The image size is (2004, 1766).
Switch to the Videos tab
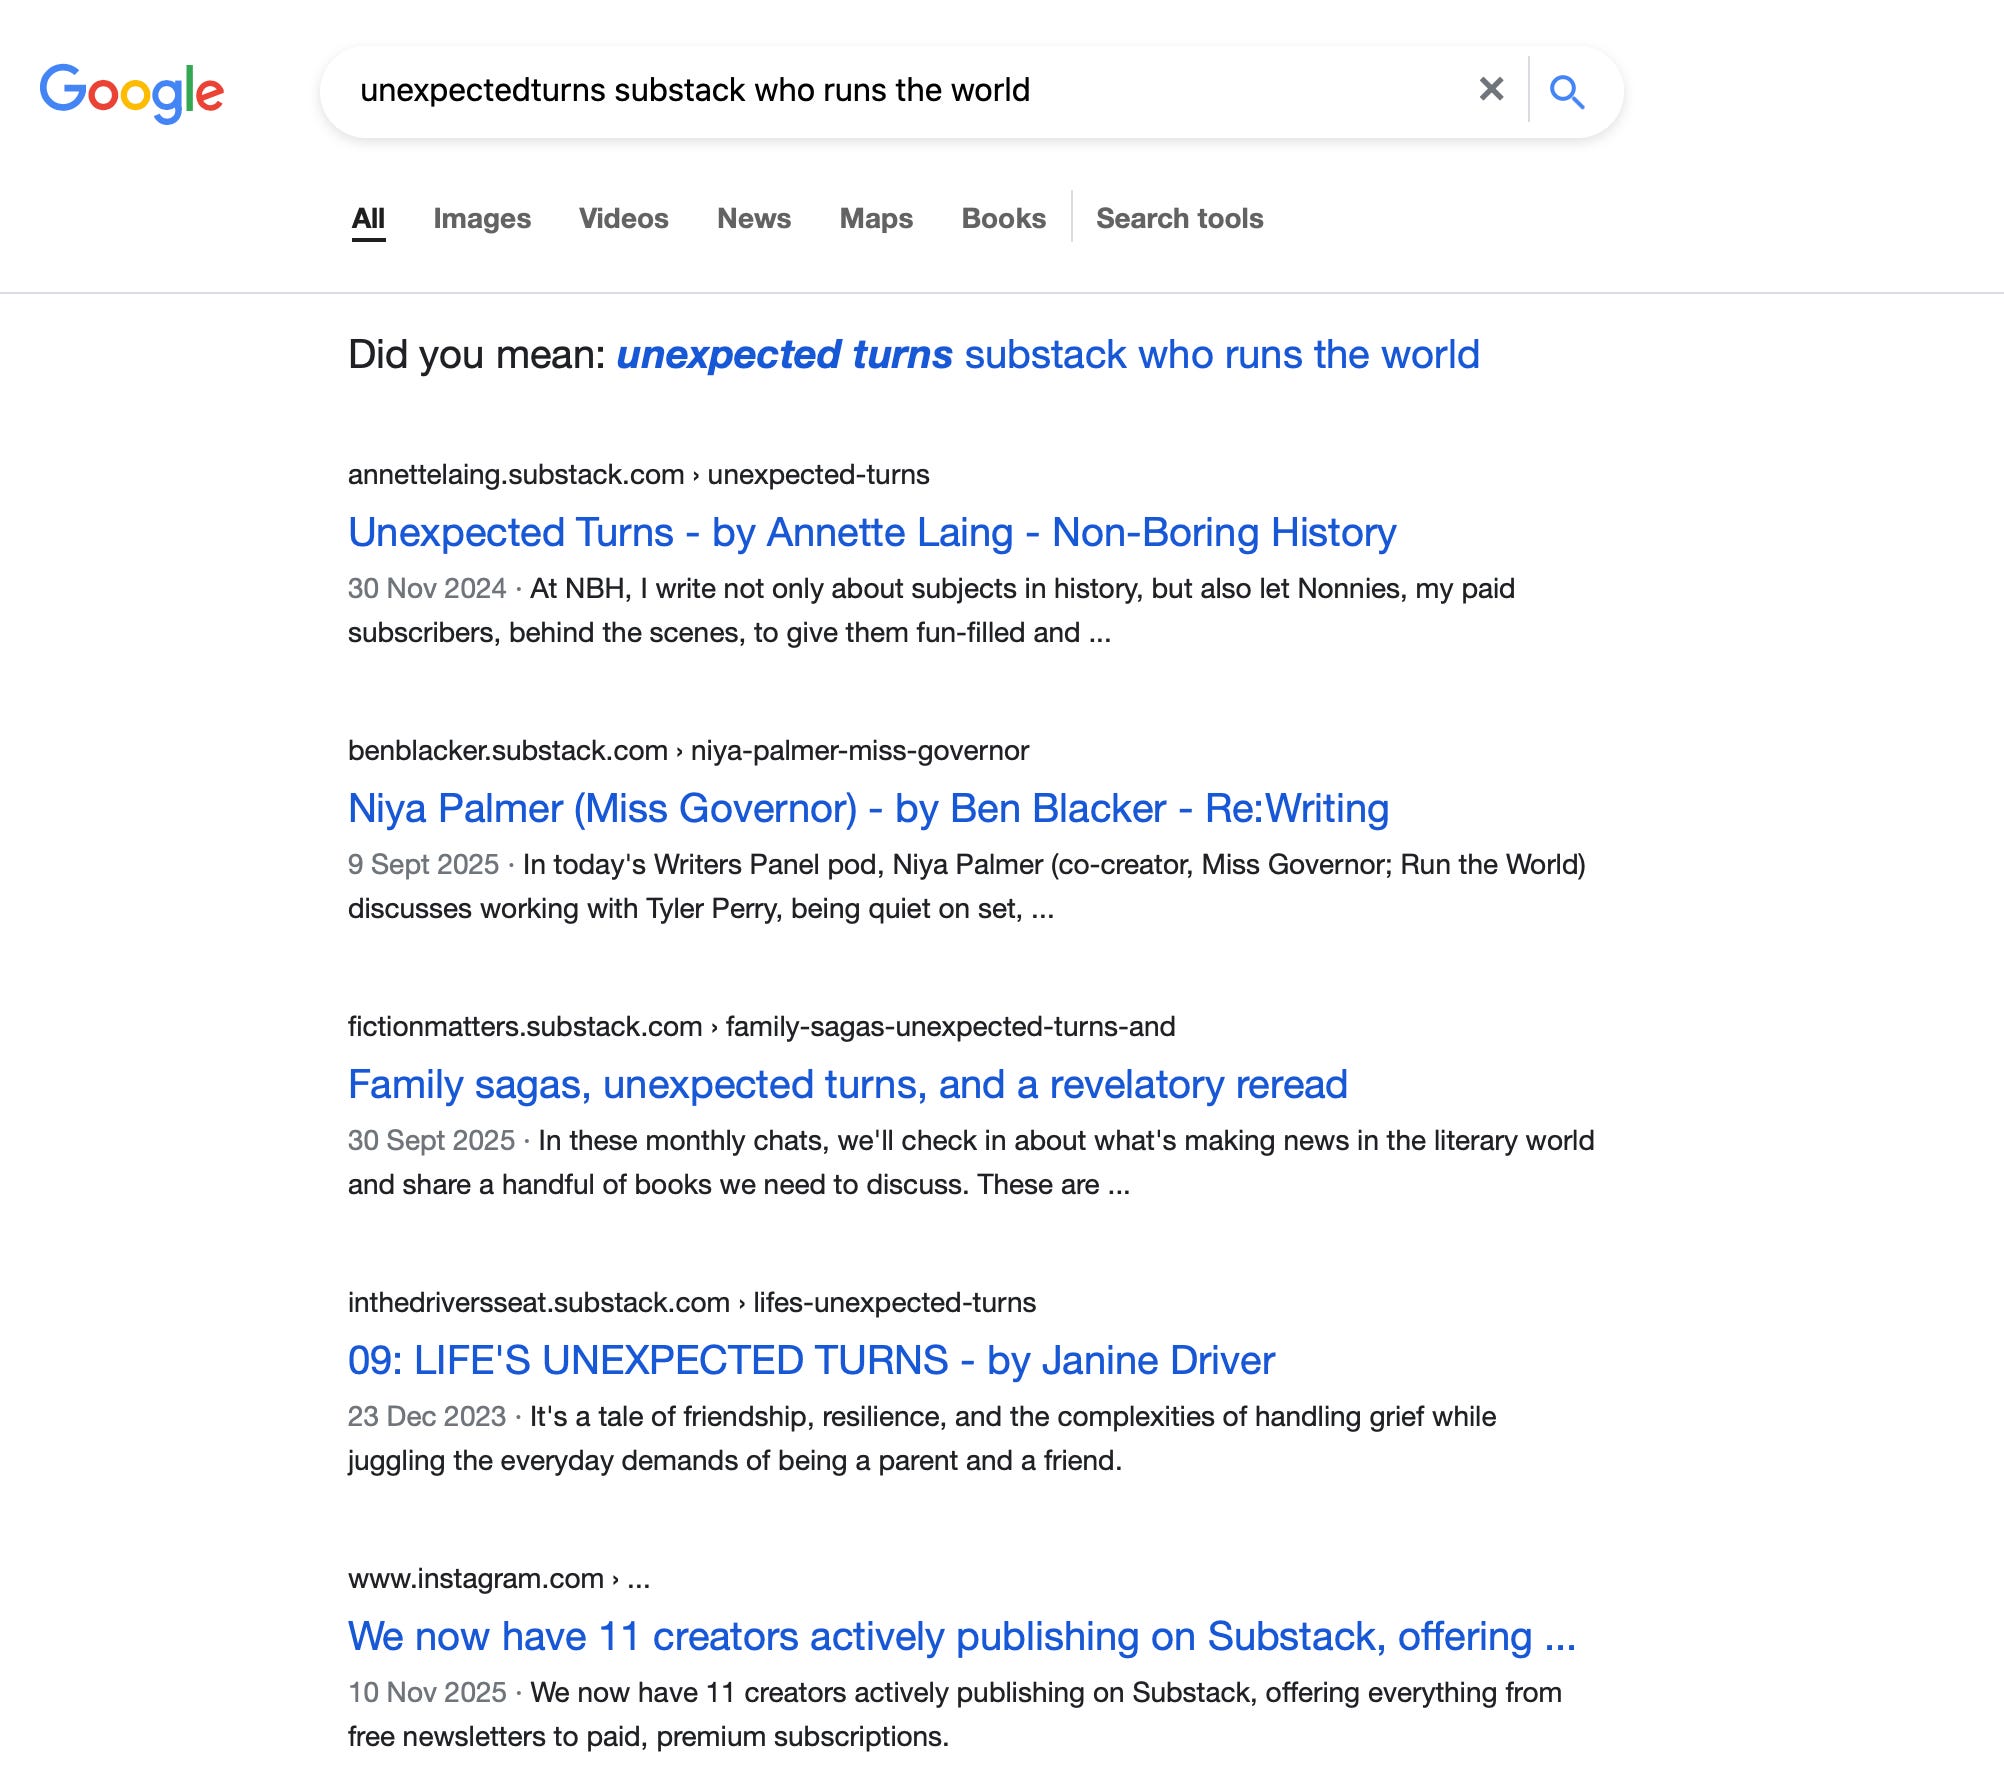(623, 218)
